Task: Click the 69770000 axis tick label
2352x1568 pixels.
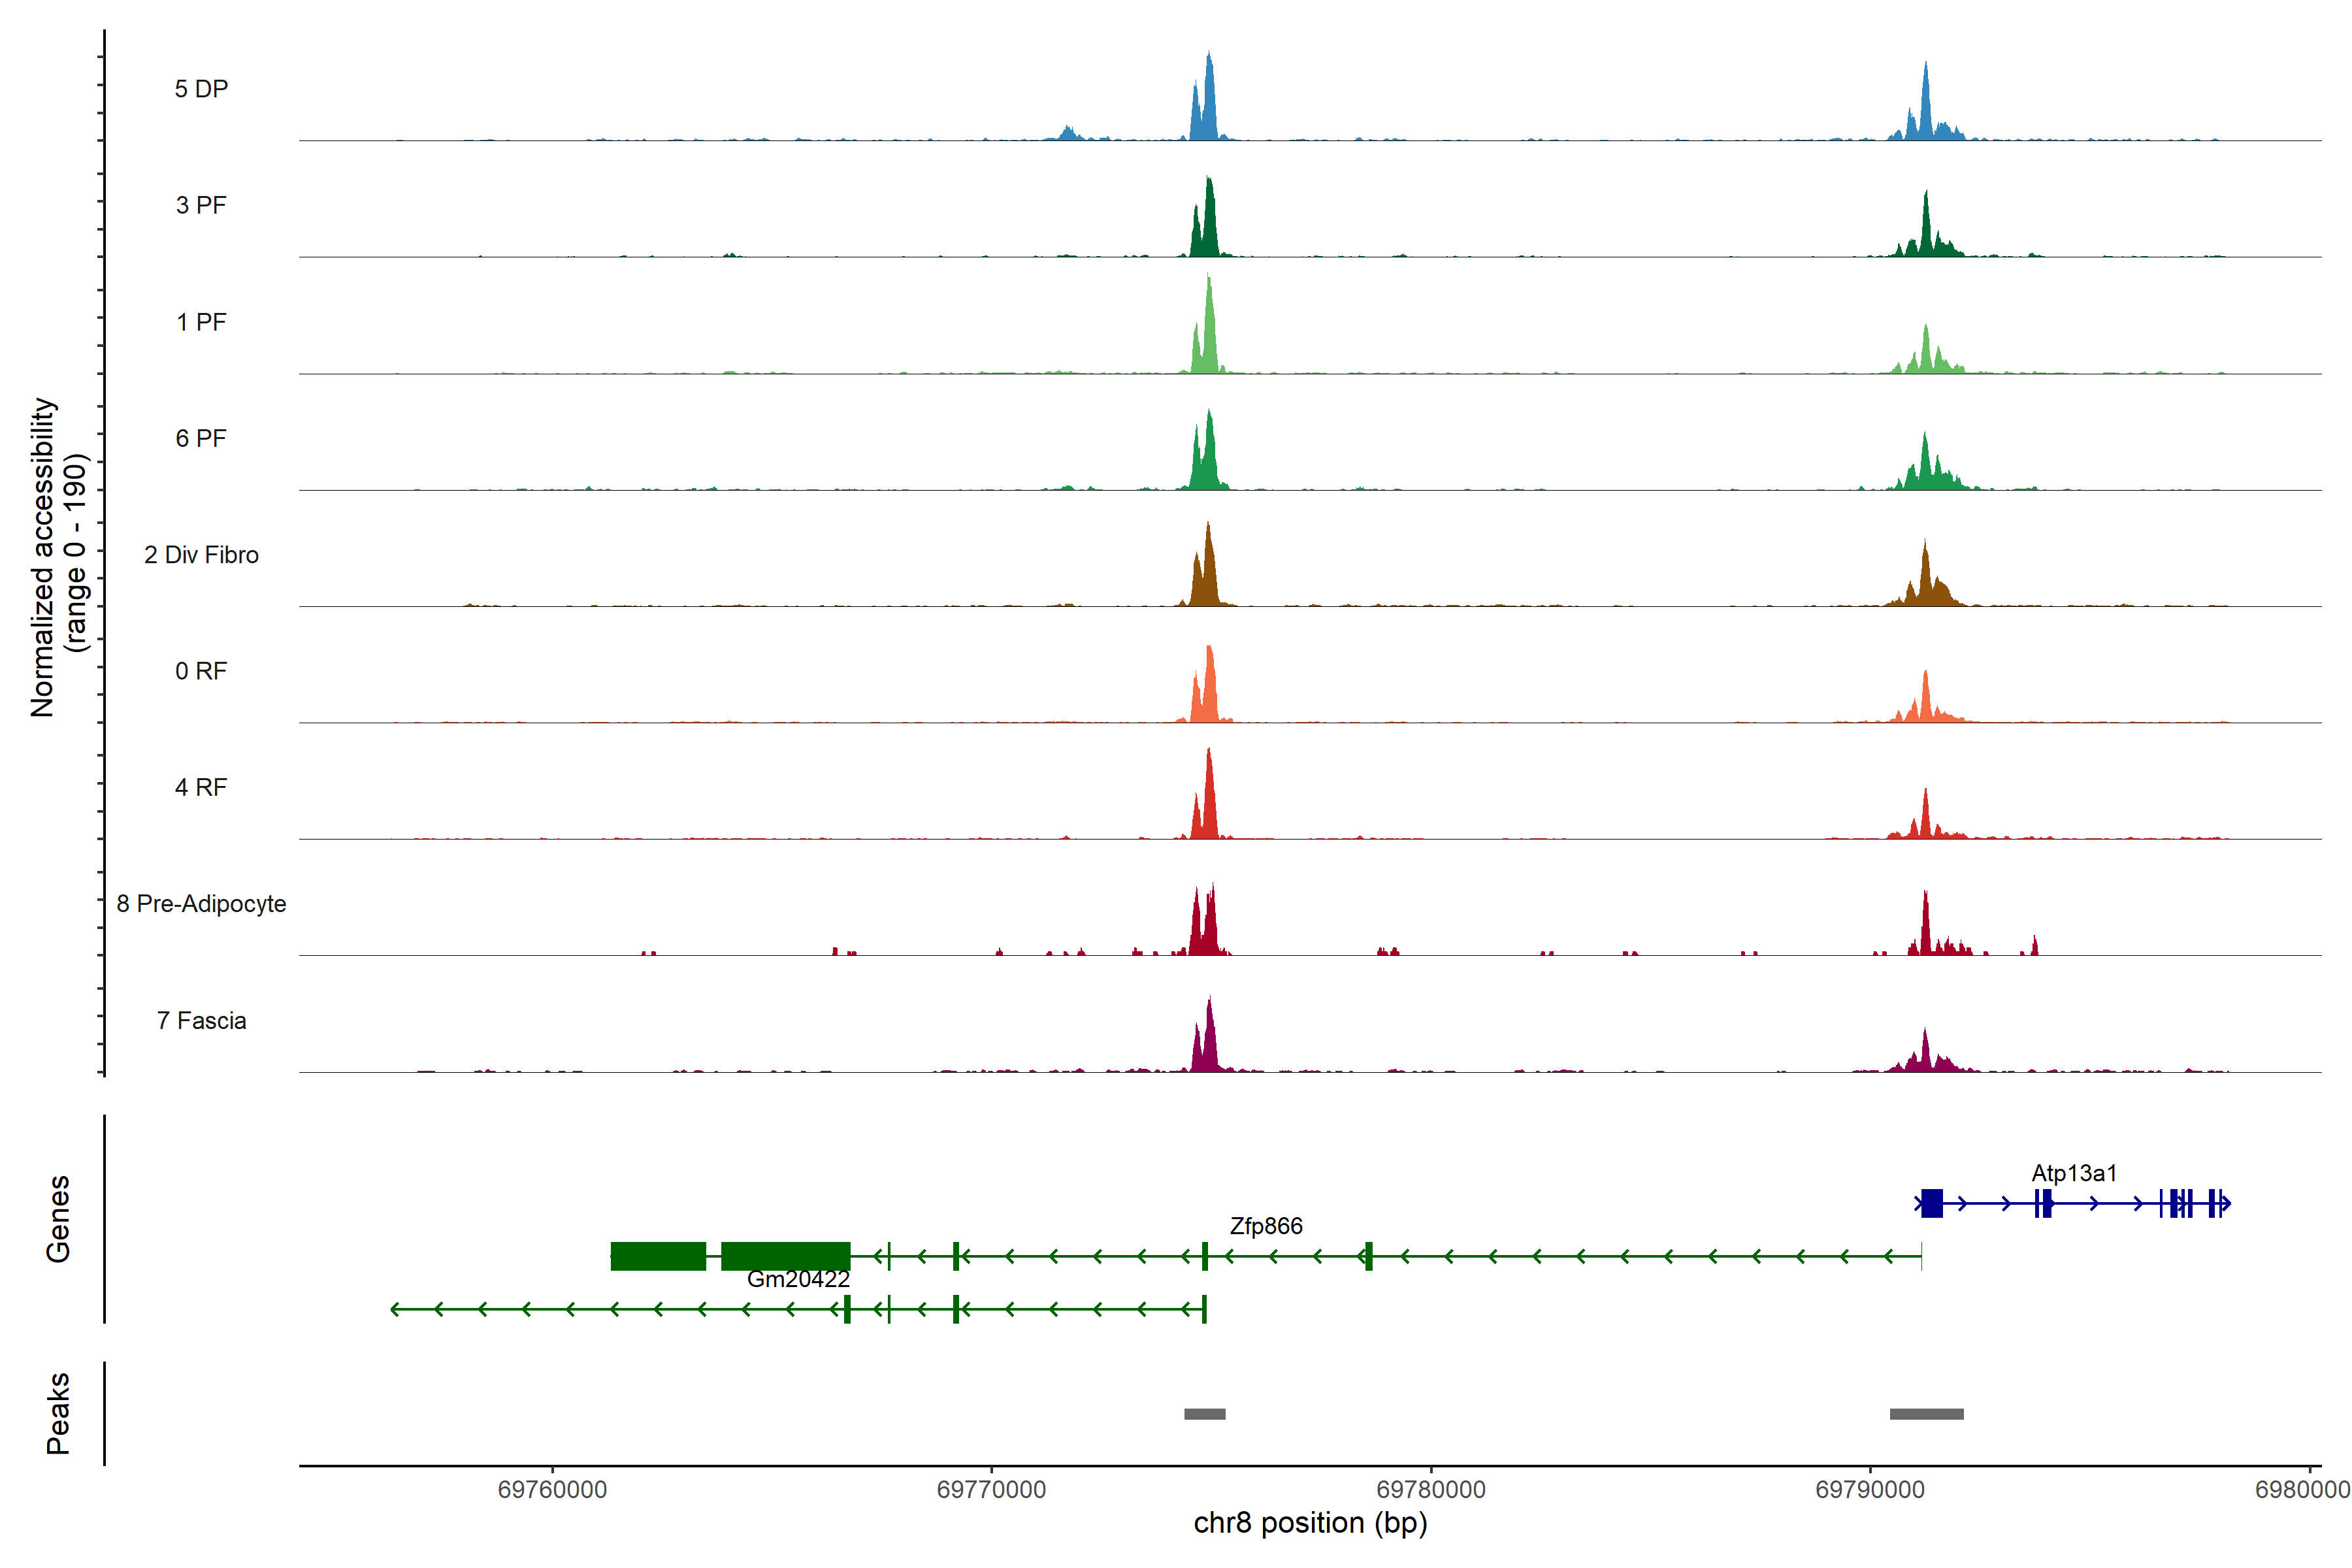Action: (x=991, y=1489)
